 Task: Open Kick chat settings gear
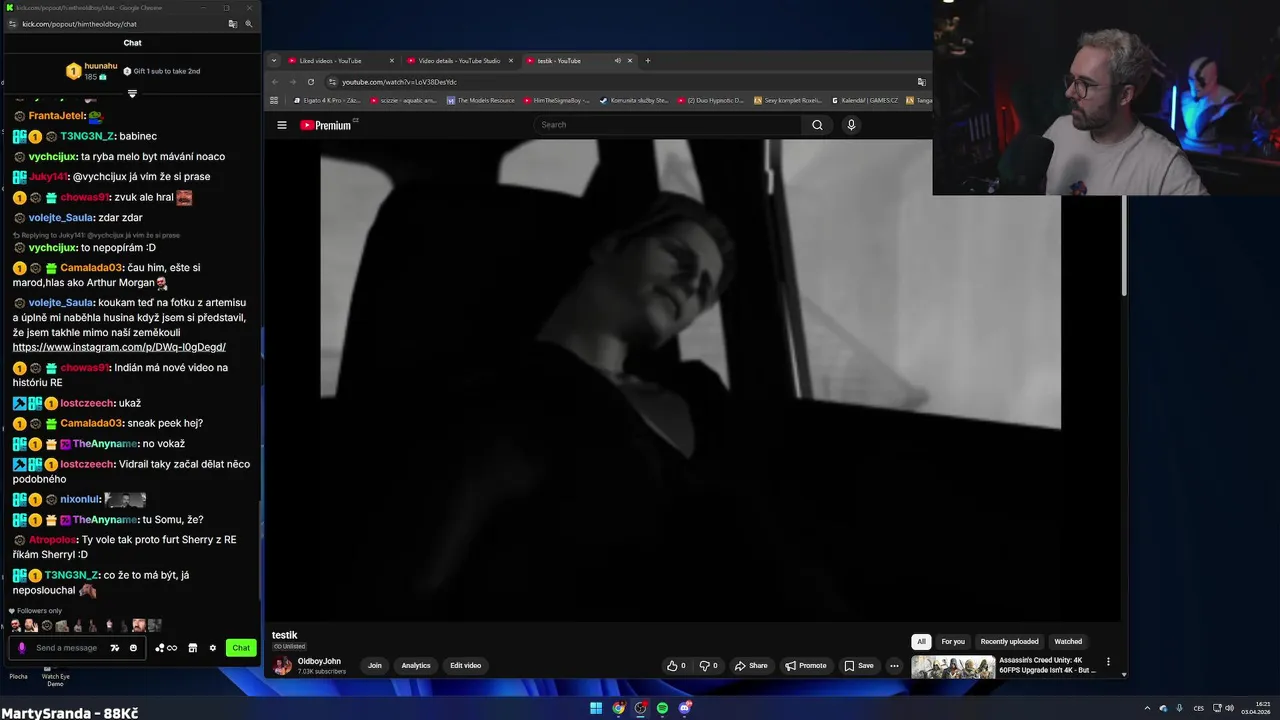pos(212,648)
